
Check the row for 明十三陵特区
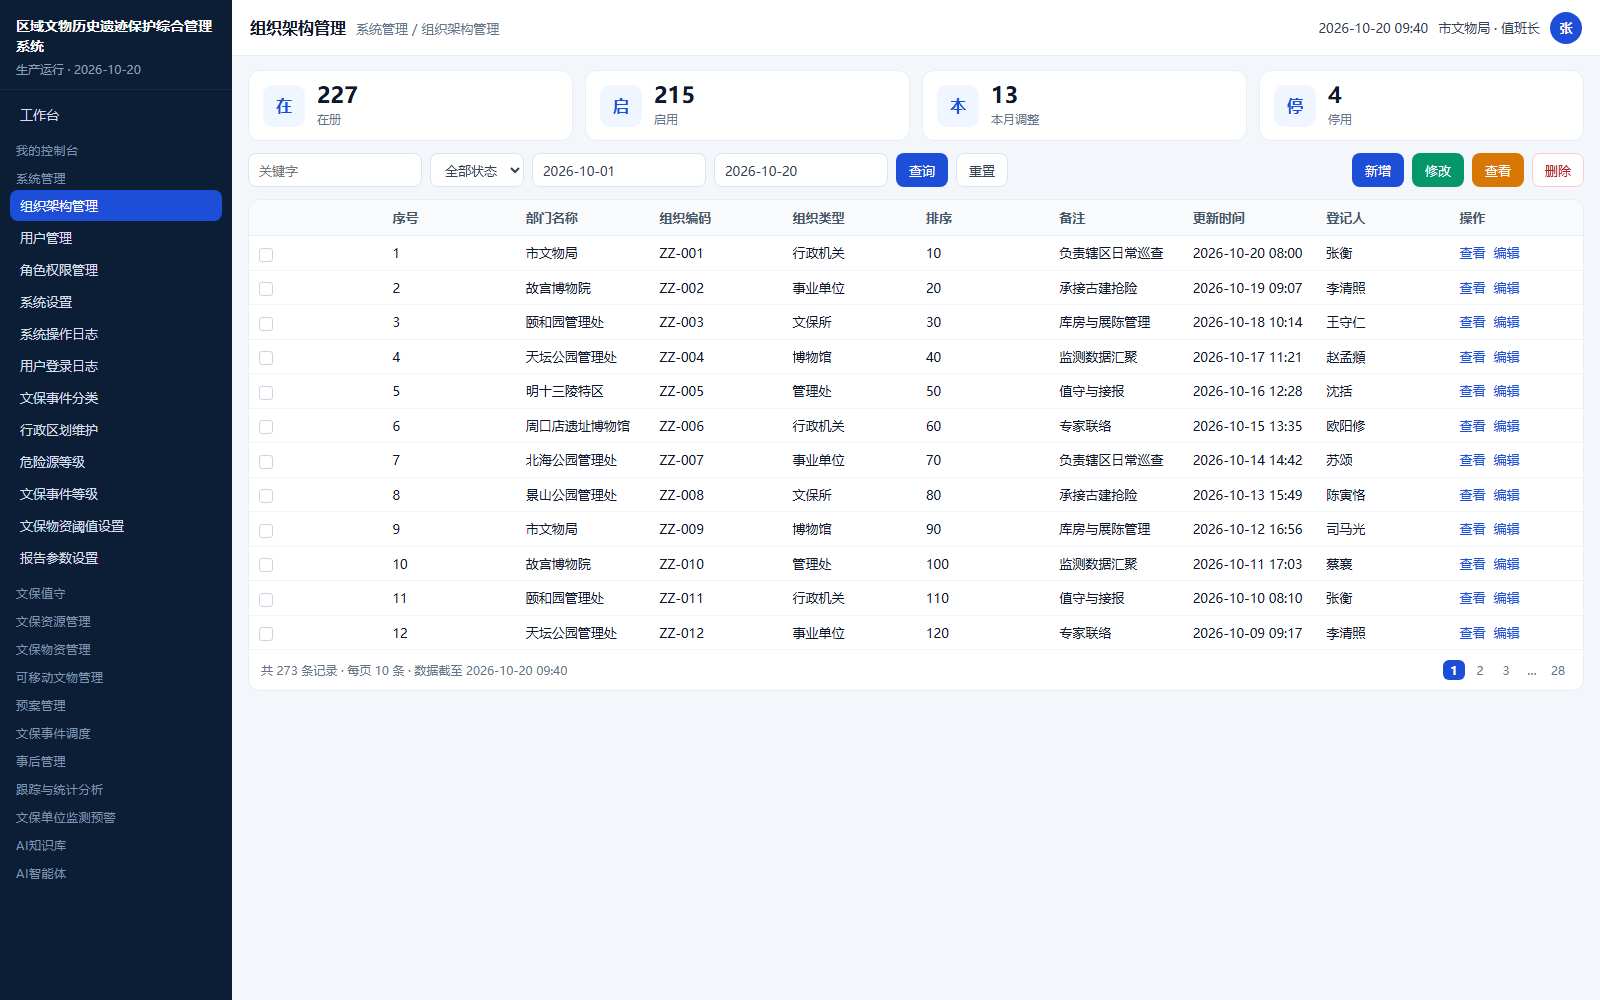266,392
